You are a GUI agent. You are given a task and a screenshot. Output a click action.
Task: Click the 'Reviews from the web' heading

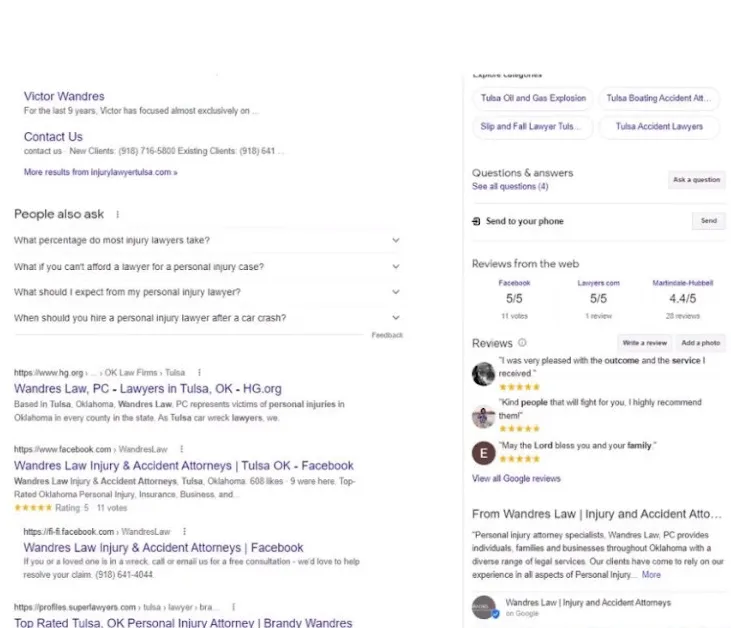525,264
